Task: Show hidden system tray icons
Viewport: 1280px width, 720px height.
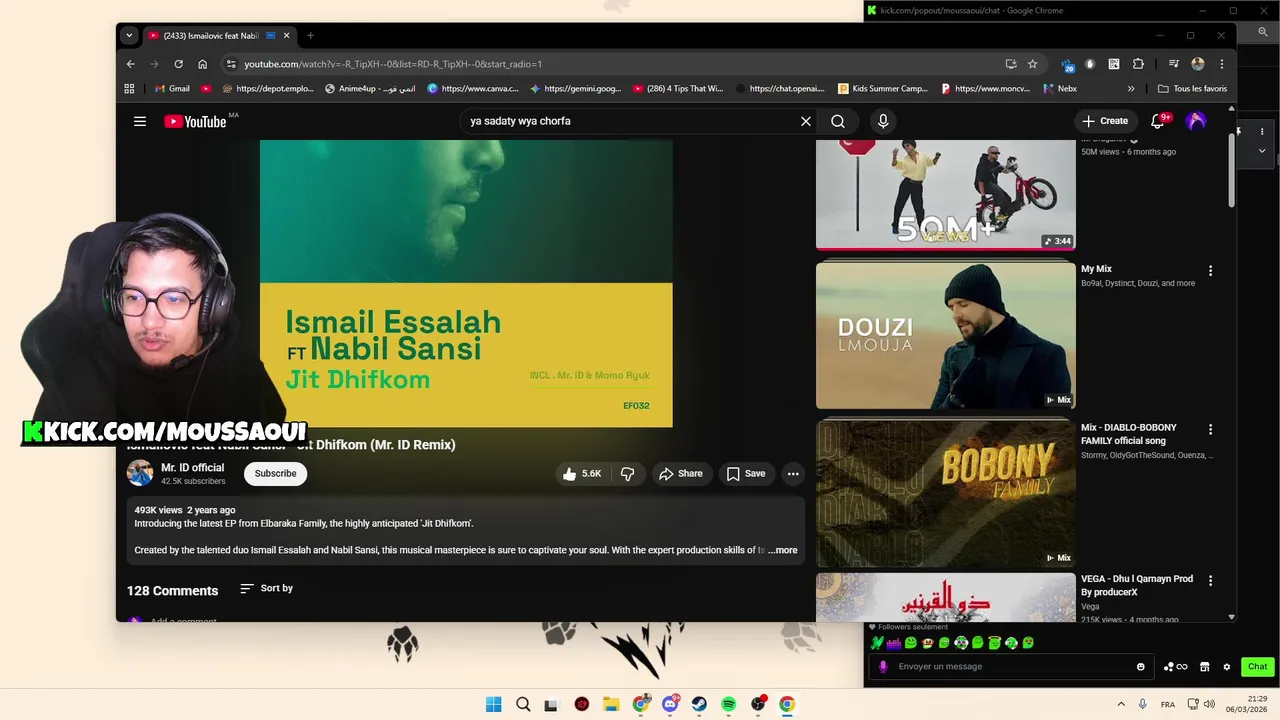Action: [x=1121, y=704]
